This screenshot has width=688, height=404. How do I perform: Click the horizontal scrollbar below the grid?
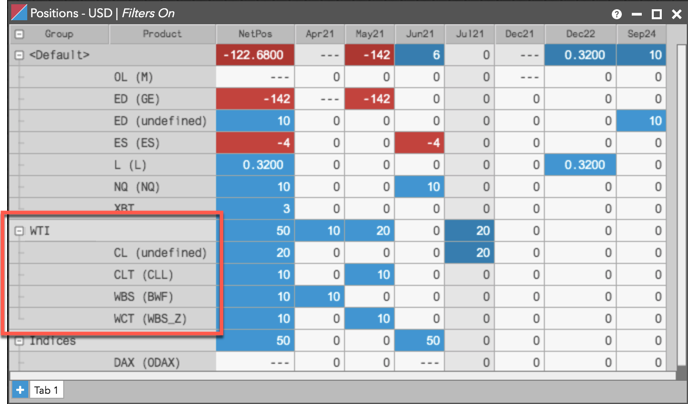point(342,376)
